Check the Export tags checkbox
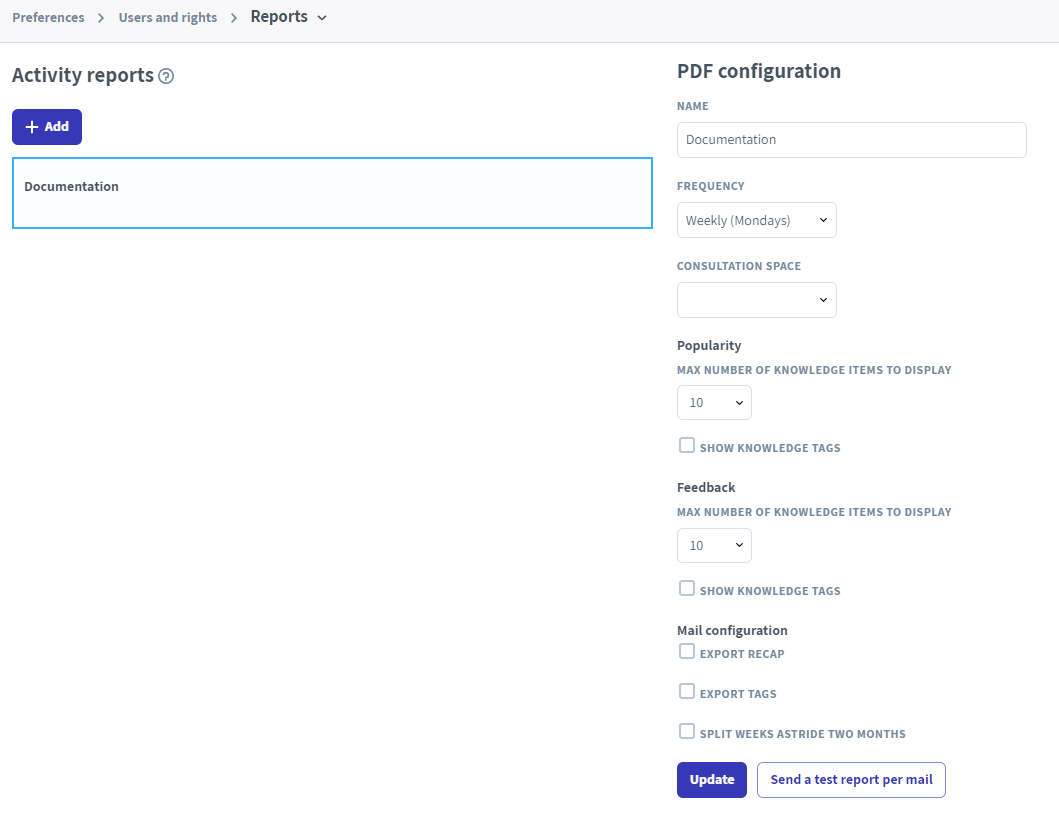The width and height of the screenshot is (1059, 815). 687,692
